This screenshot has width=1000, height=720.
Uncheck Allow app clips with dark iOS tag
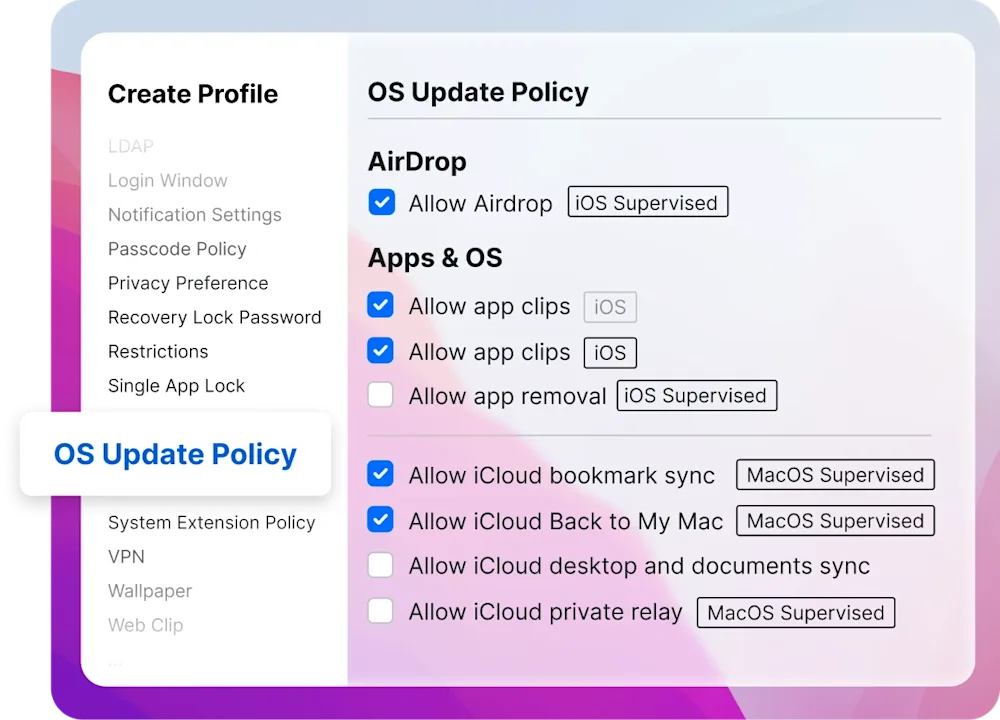coord(381,351)
